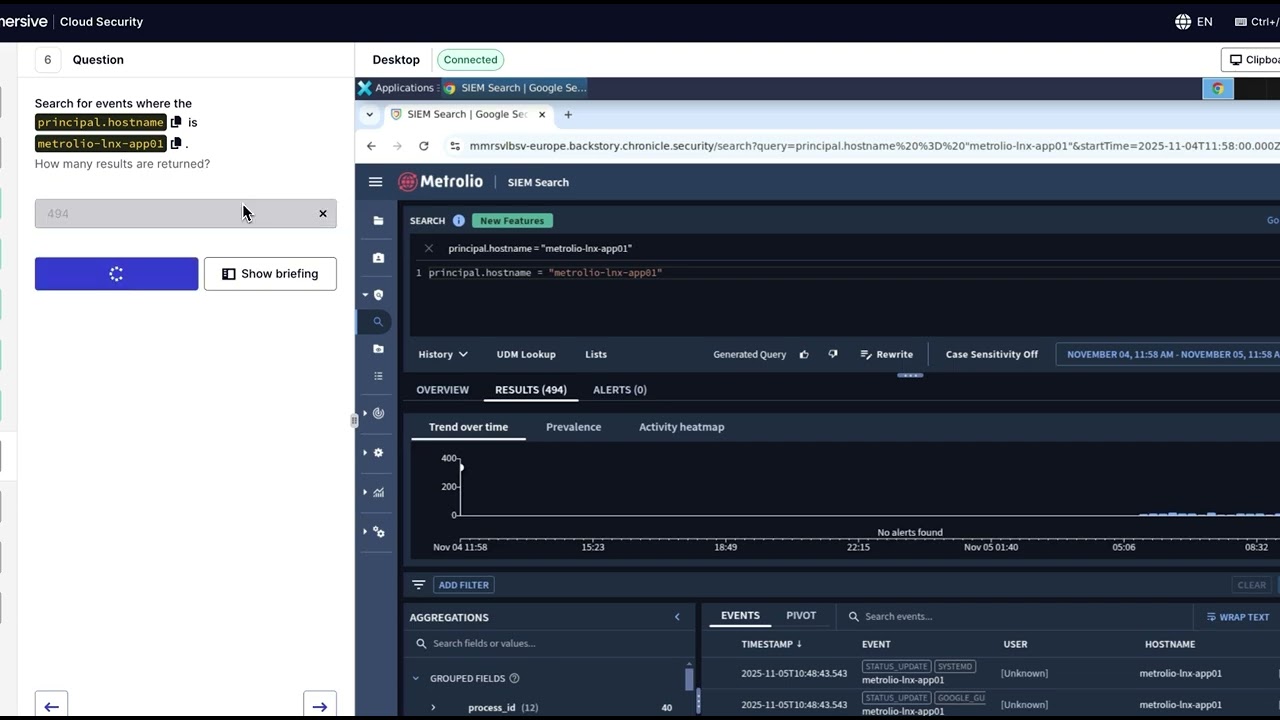Image resolution: width=1280 pixels, height=720 pixels.
Task: Clear the answer field with the X
Action: [x=323, y=213]
